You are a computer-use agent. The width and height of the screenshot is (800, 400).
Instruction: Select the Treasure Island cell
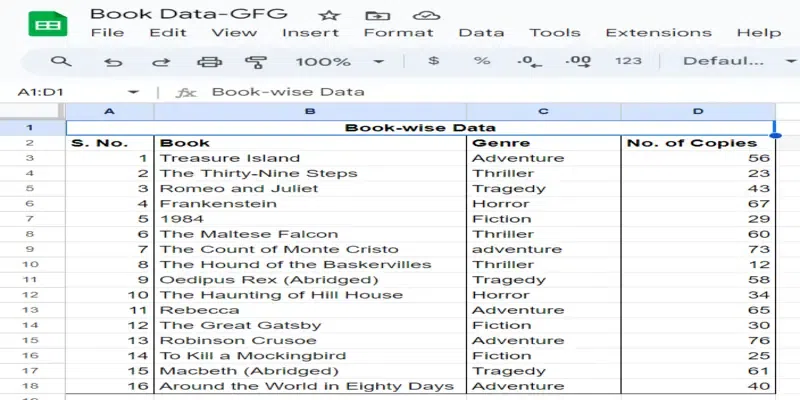tap(310, 158)
